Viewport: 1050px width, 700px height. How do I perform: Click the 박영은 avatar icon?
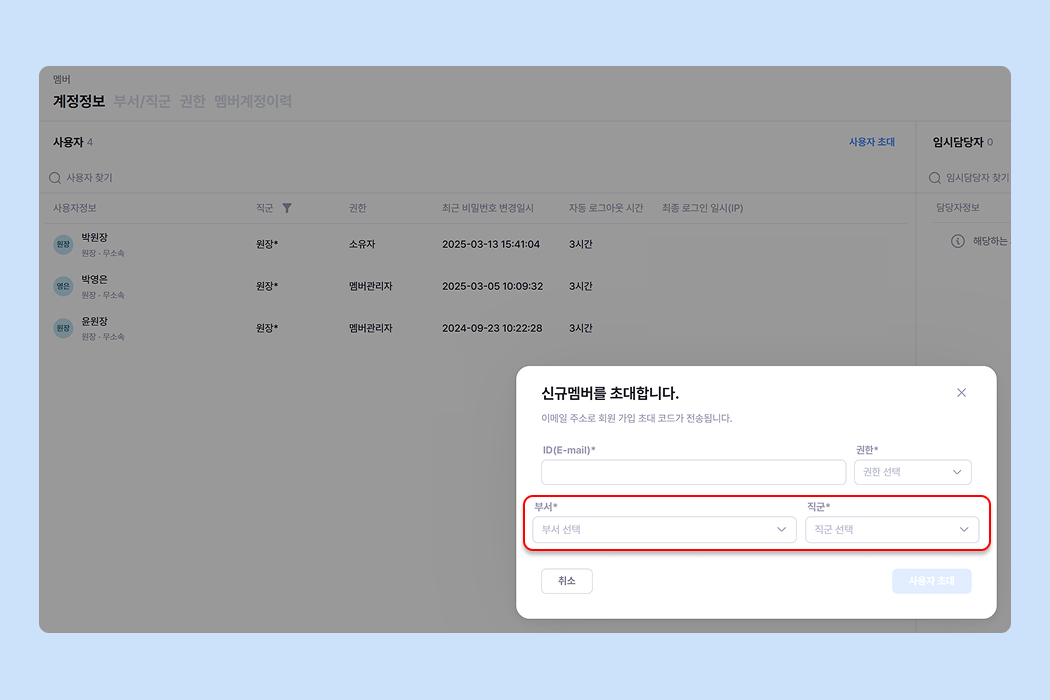pyautogui.click(x=63, y=286)
